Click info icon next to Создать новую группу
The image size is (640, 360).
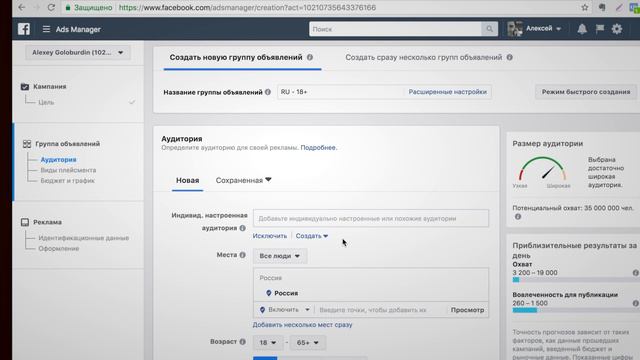point(310,57)
